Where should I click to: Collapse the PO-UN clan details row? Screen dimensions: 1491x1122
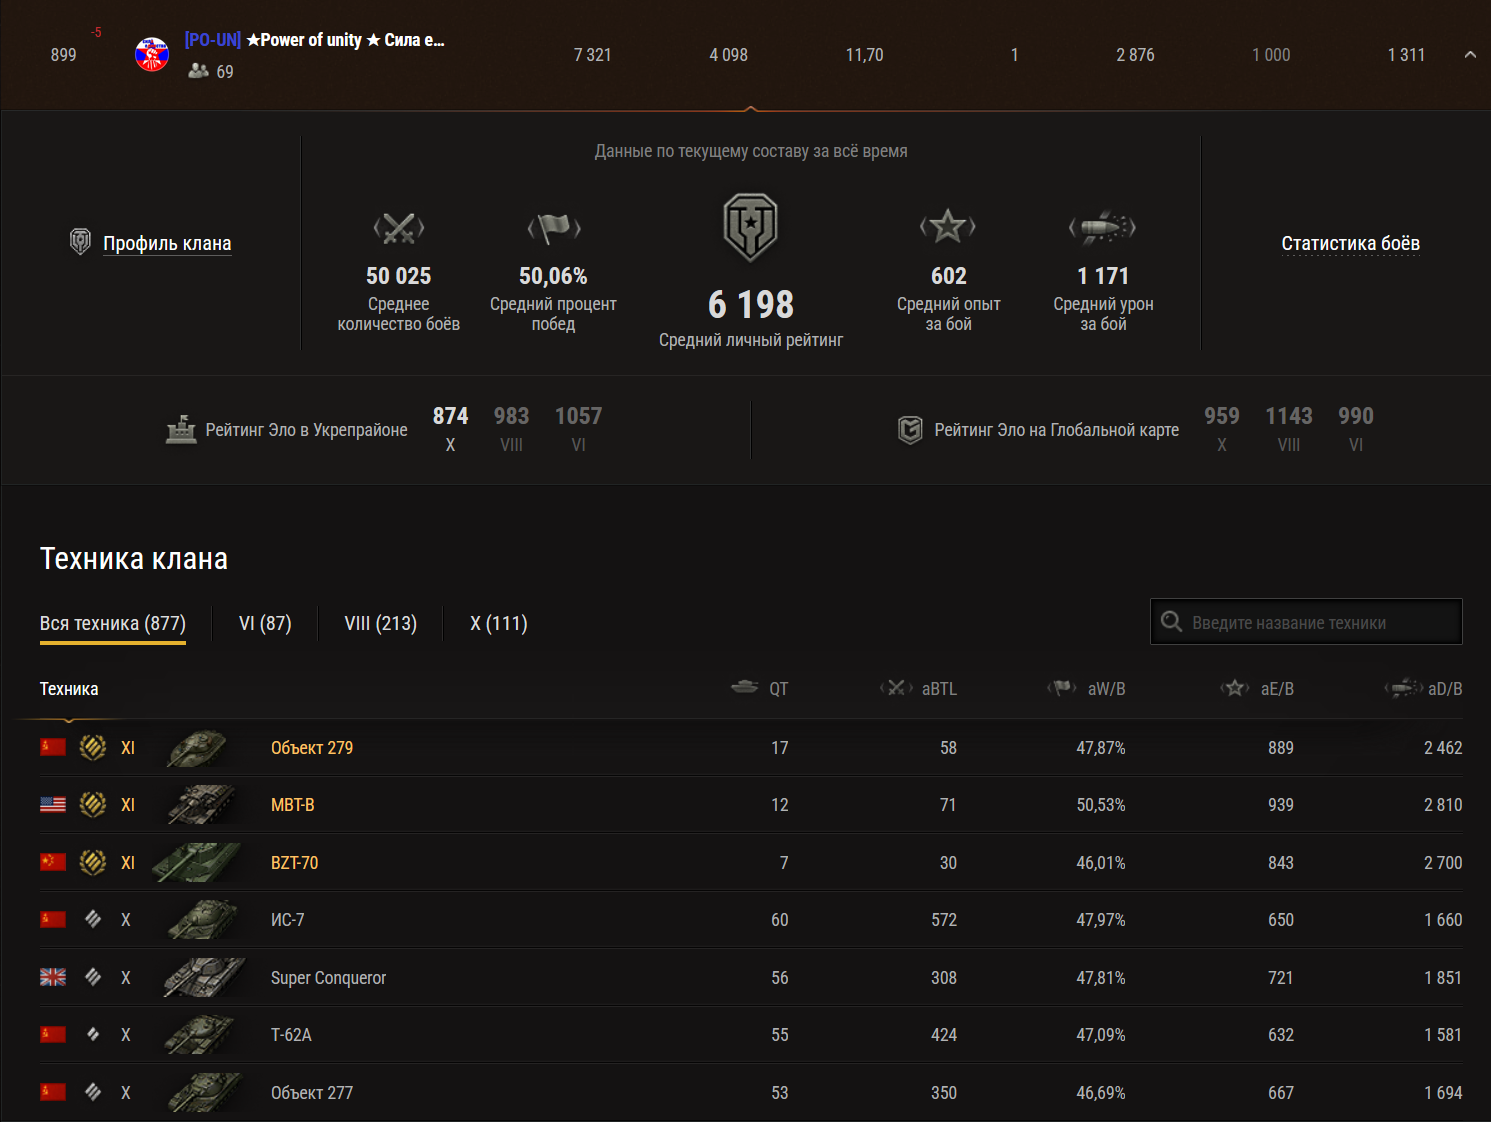pos(1470,55)
